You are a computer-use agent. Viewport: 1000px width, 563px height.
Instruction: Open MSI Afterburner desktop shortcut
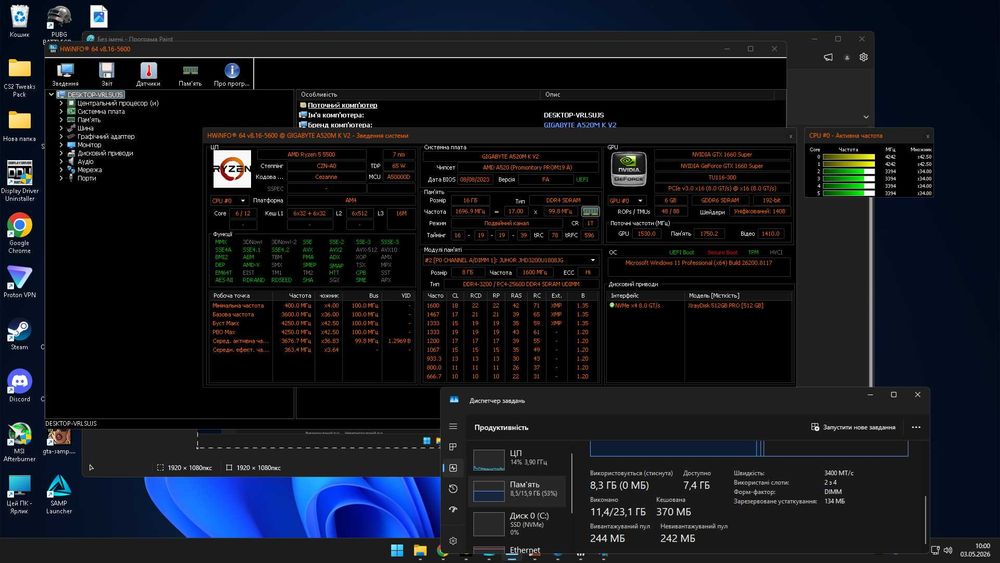point(19,442)
